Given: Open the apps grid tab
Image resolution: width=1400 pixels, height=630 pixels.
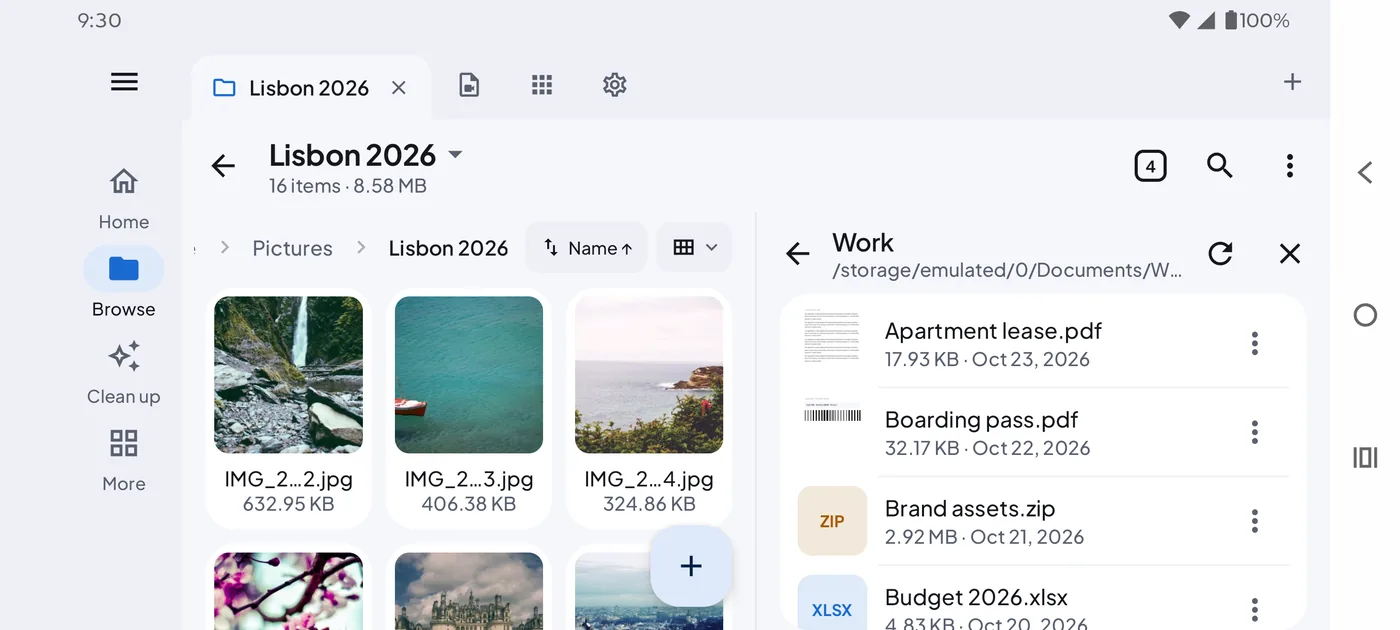Looking at the screenshot, I should click(542, 85).
